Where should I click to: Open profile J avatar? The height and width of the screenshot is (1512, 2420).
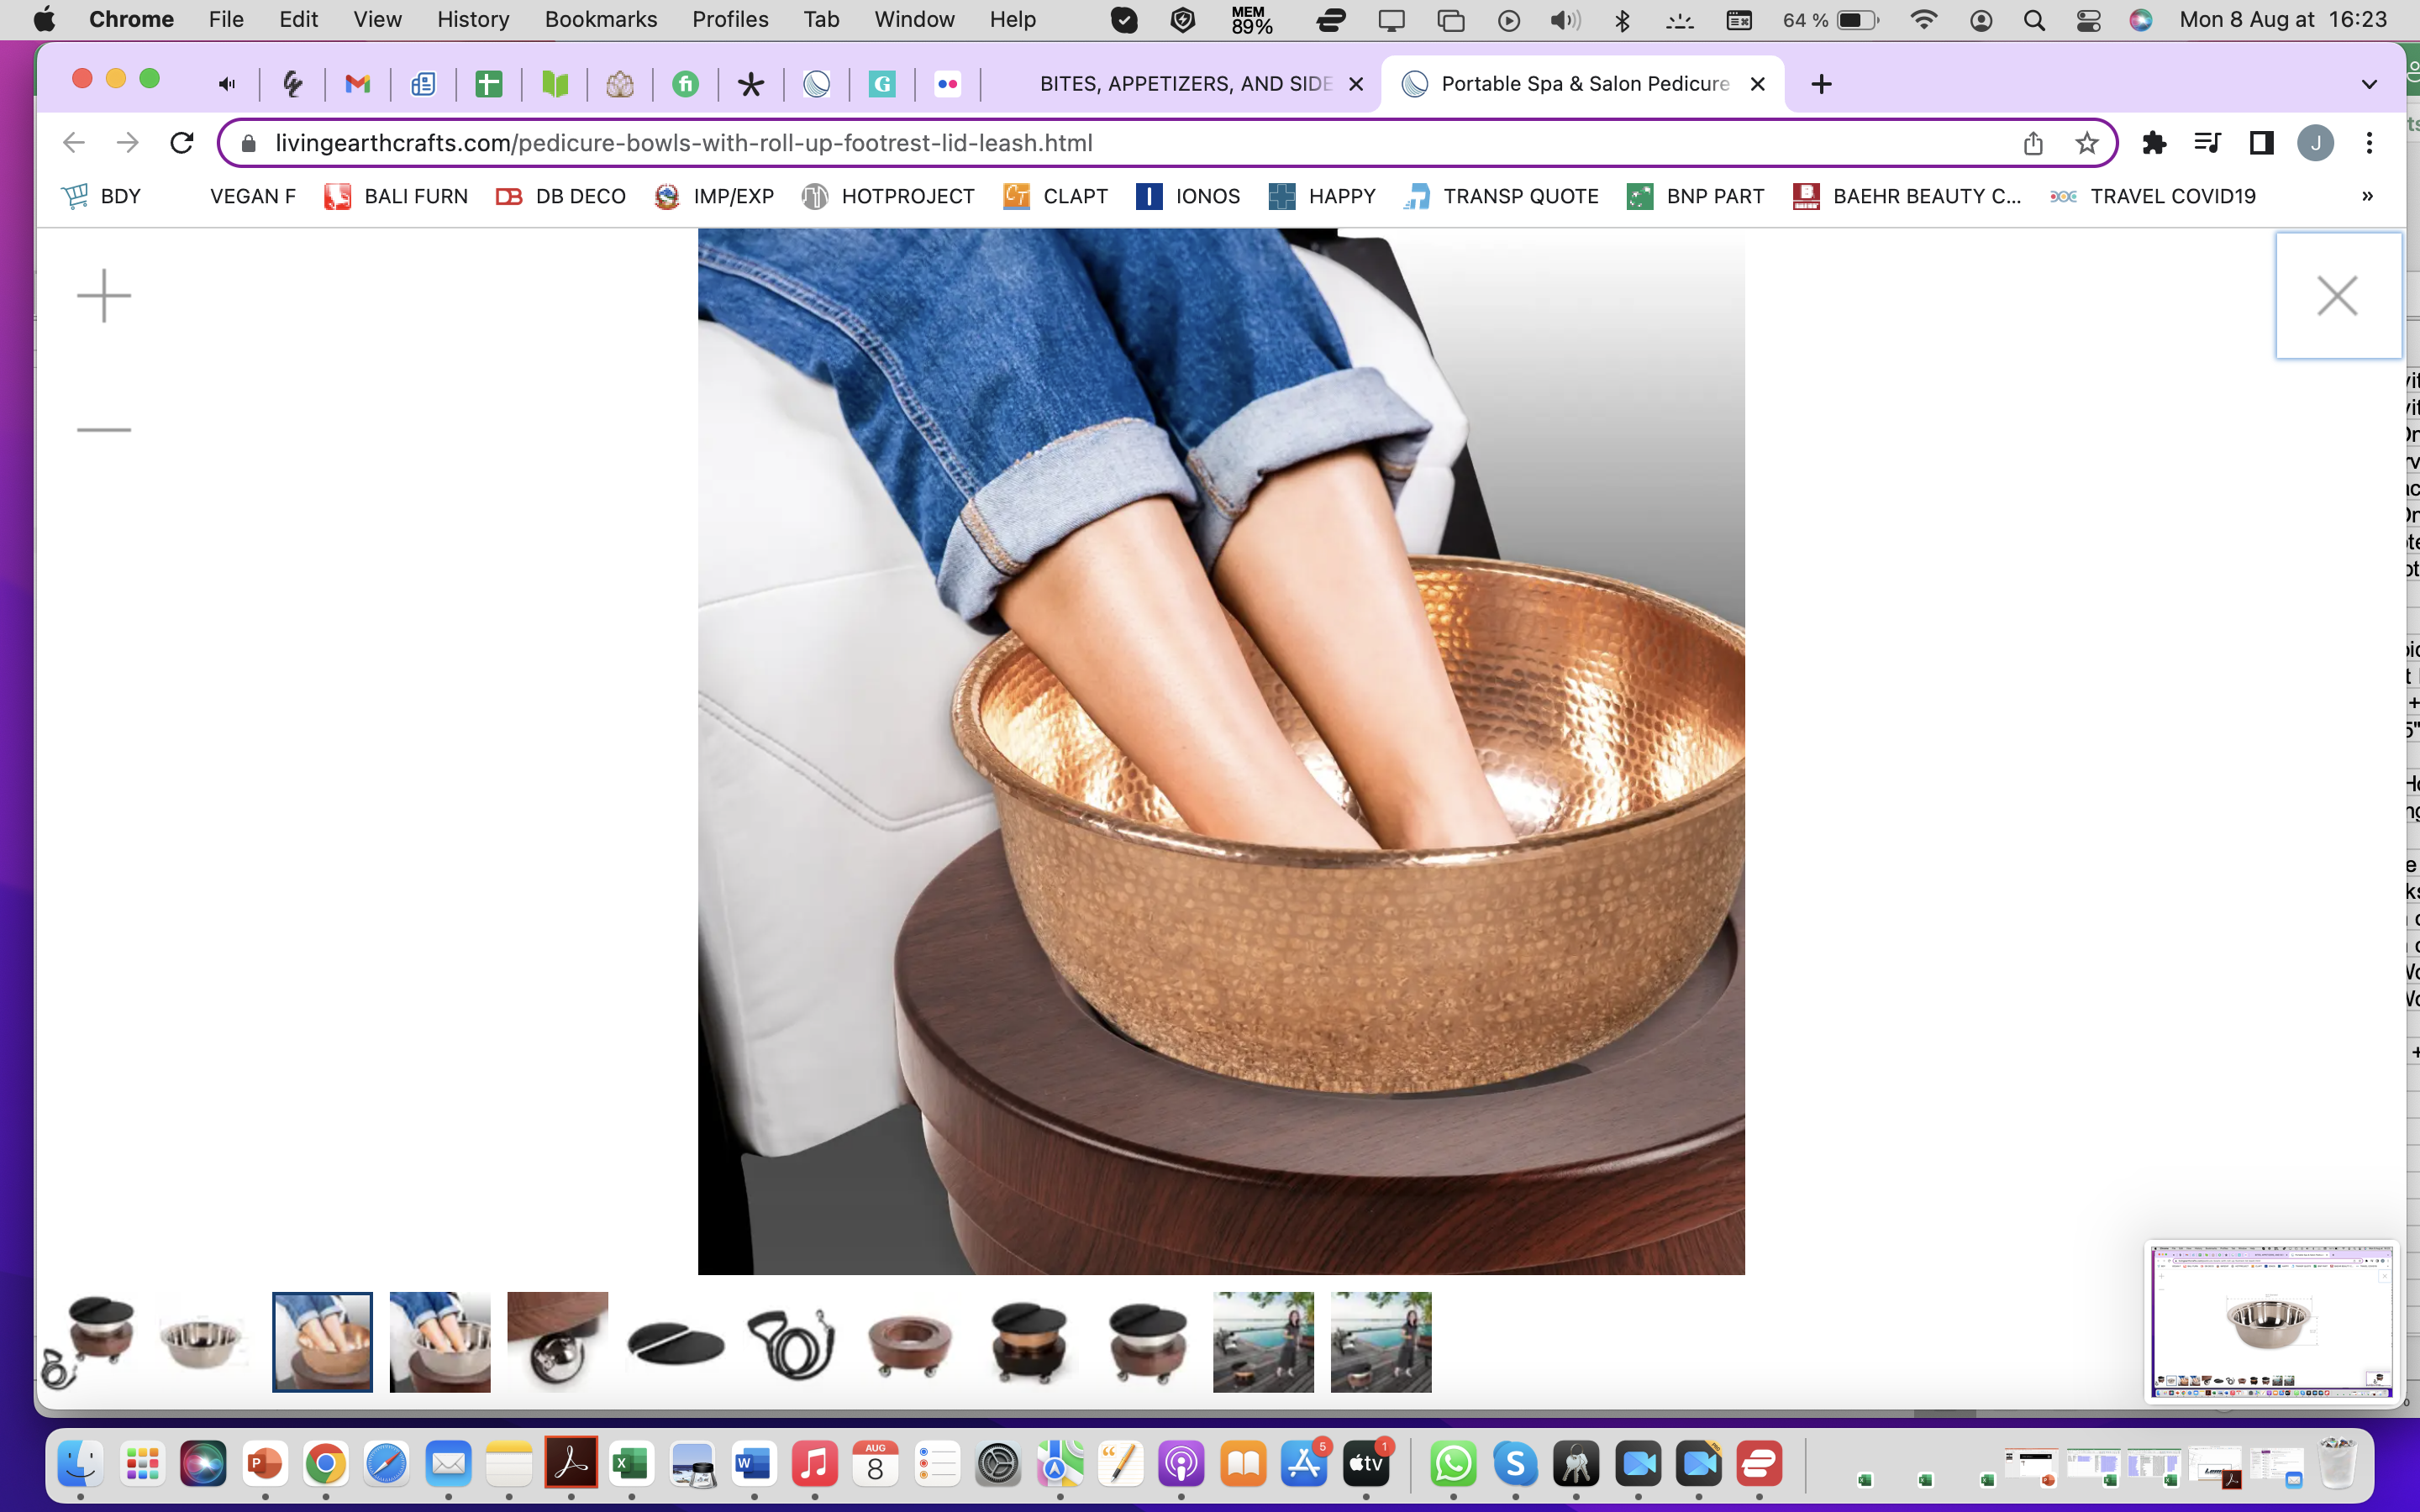pos(2315,143)
